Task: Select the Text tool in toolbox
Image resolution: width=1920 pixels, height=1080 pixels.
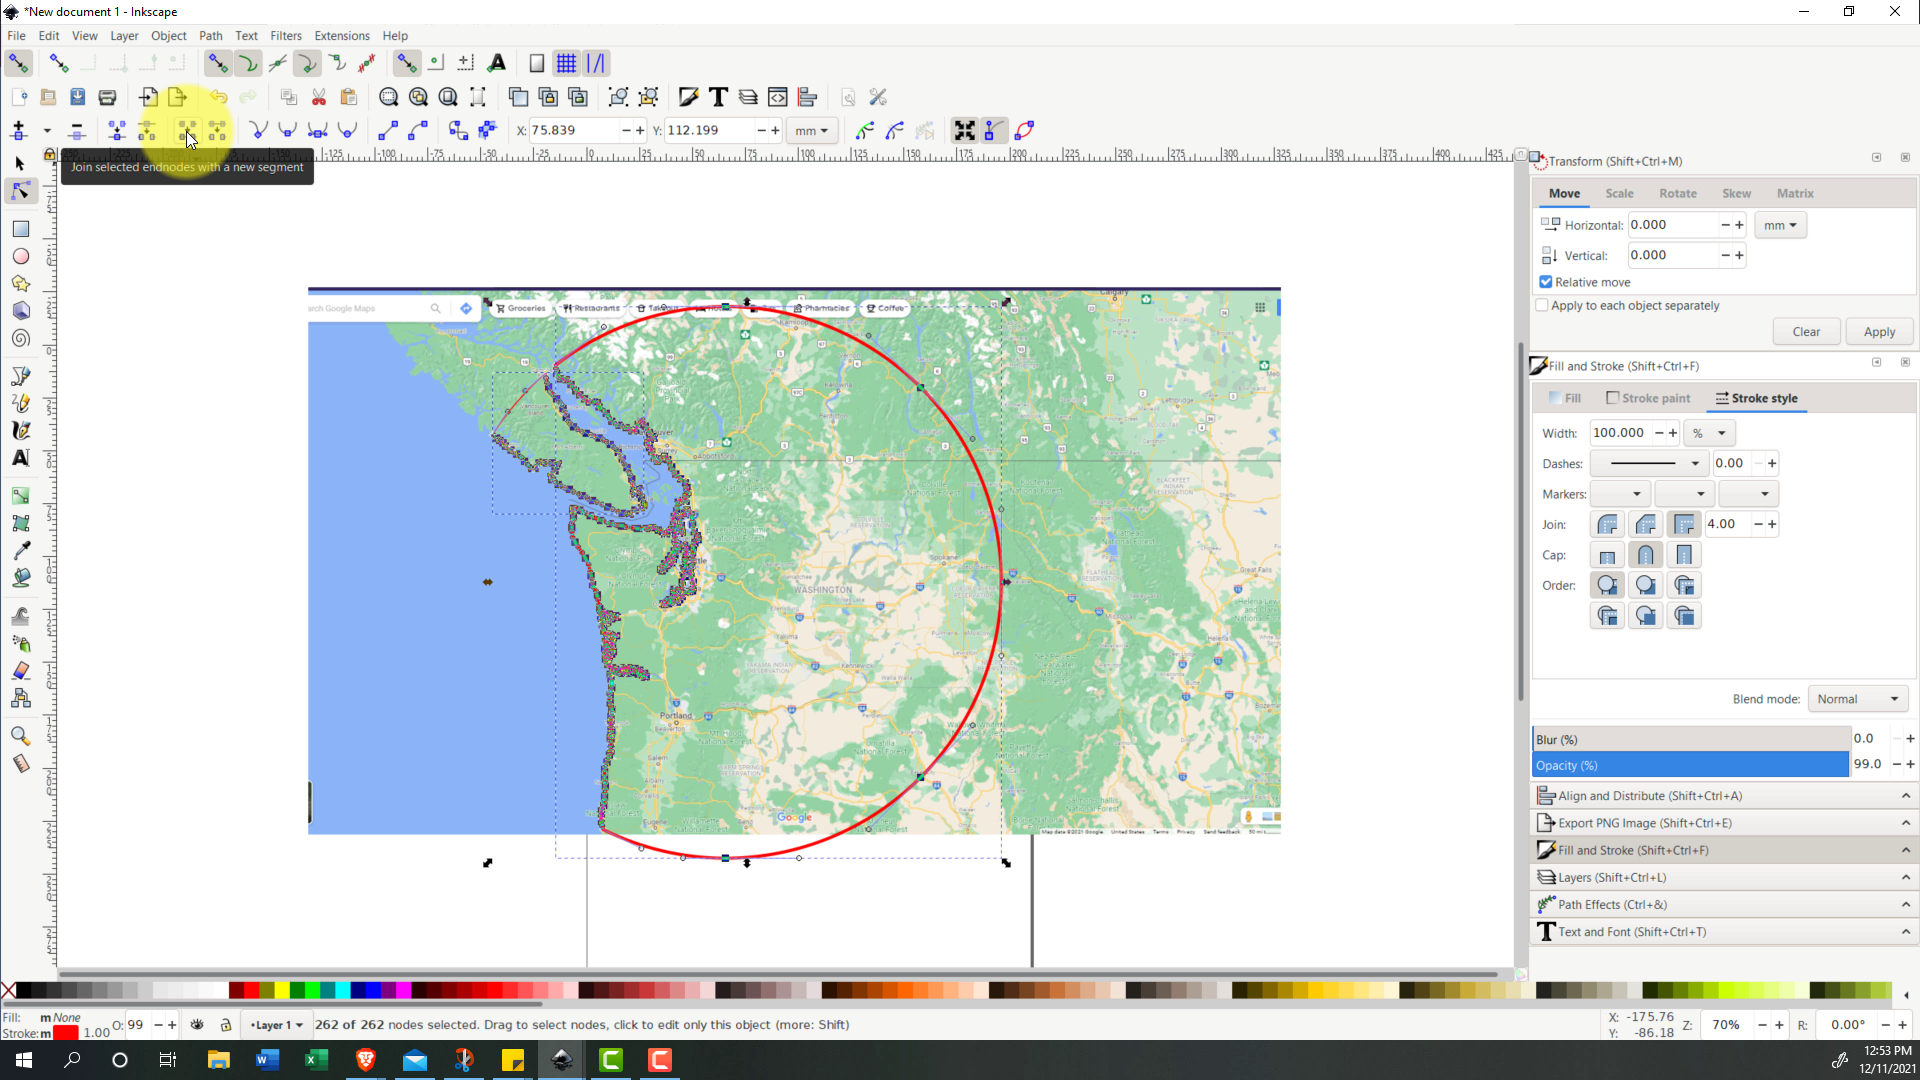Action: (20, 458)
